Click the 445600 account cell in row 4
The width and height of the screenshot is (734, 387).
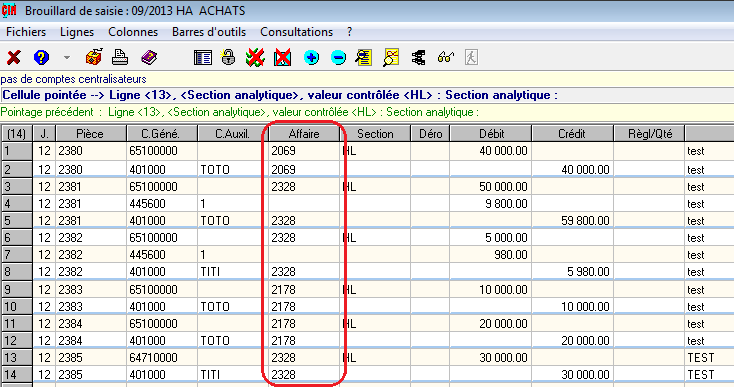(162, 204)
